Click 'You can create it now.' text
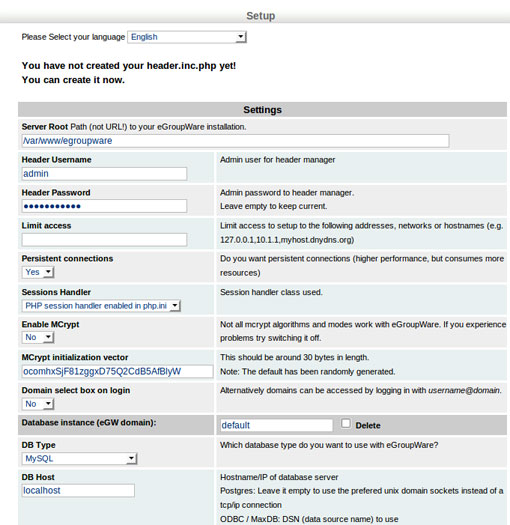Image resolution: width=510 pixels, height=525 pixels. 73,80
